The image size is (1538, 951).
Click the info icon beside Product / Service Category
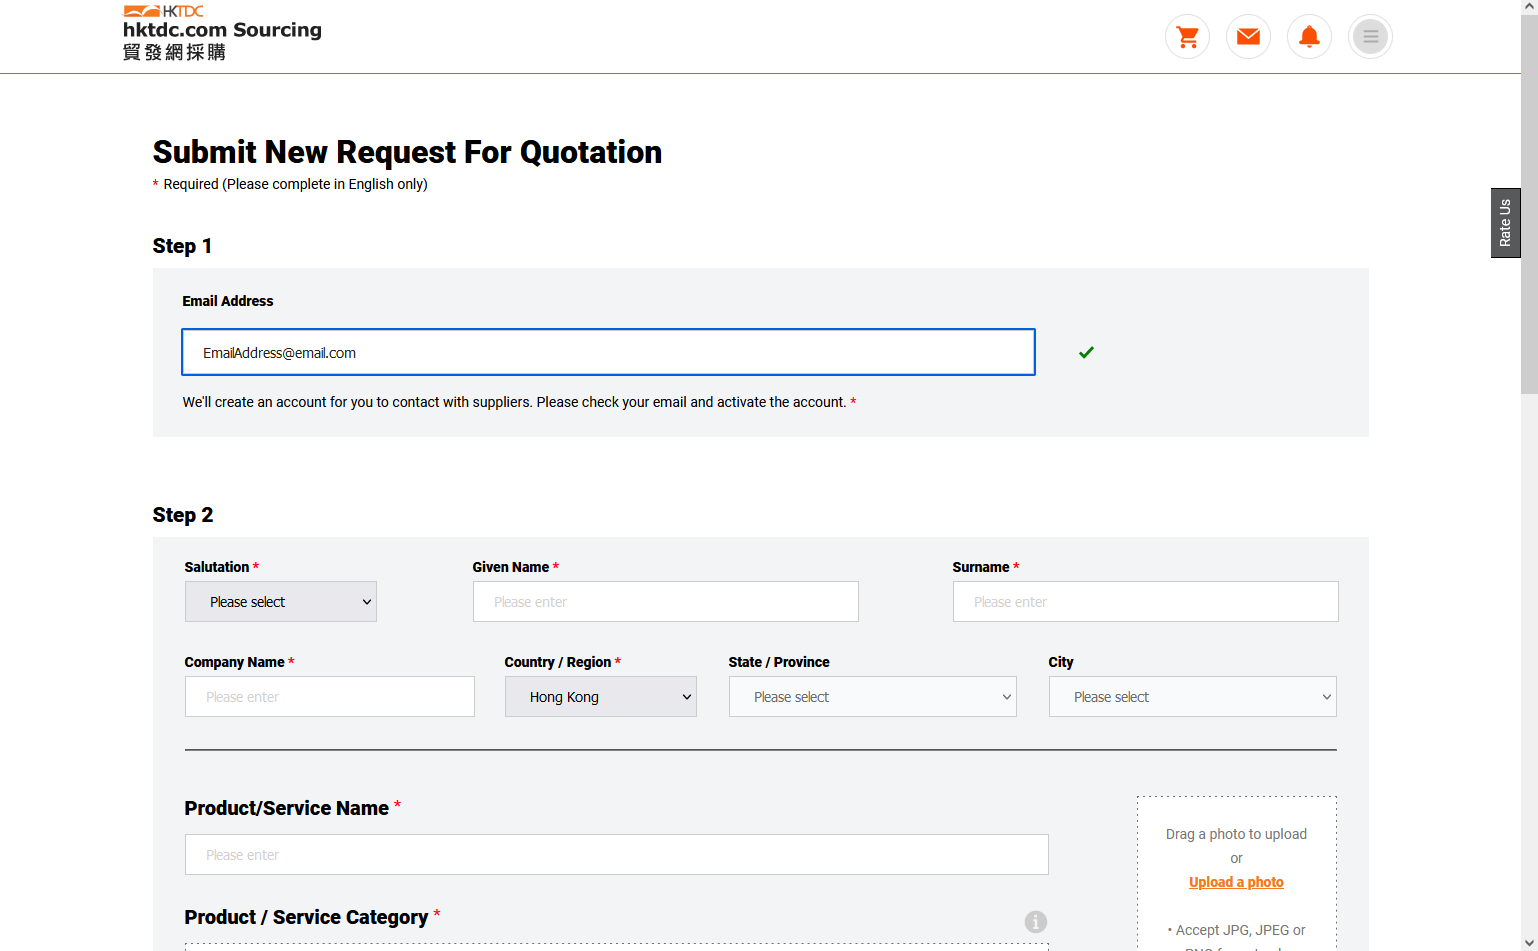pyautogui.click(x=1036, y=922)
